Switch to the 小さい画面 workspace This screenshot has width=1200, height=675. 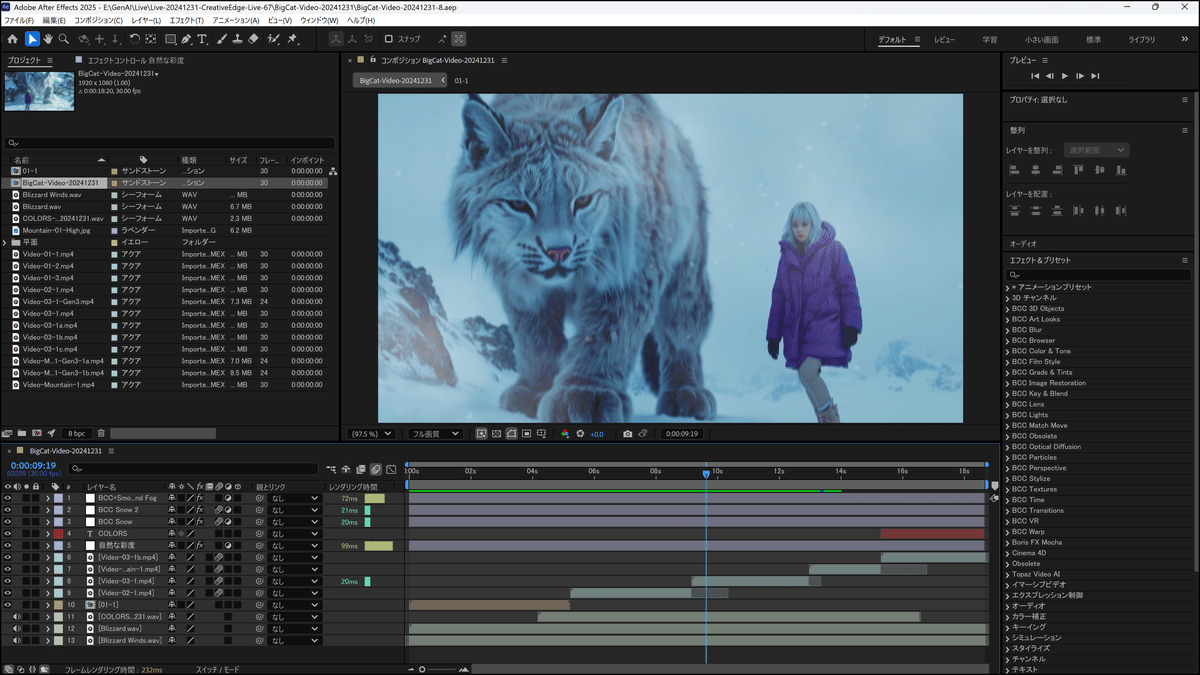point(1042,40)
